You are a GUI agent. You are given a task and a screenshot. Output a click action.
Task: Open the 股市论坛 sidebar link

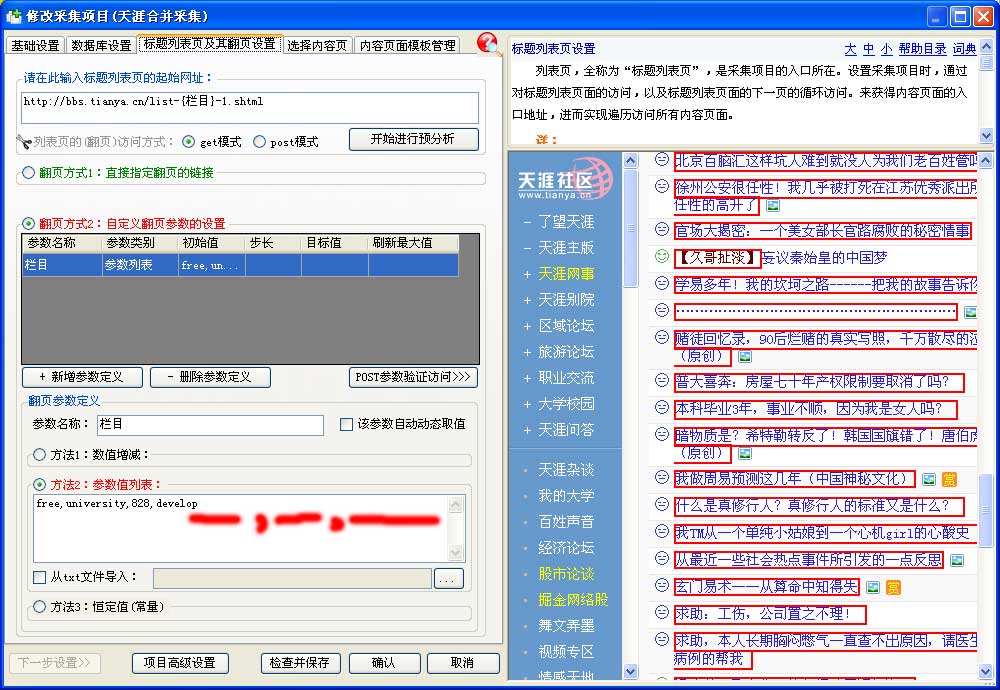[x=566, y=573]
